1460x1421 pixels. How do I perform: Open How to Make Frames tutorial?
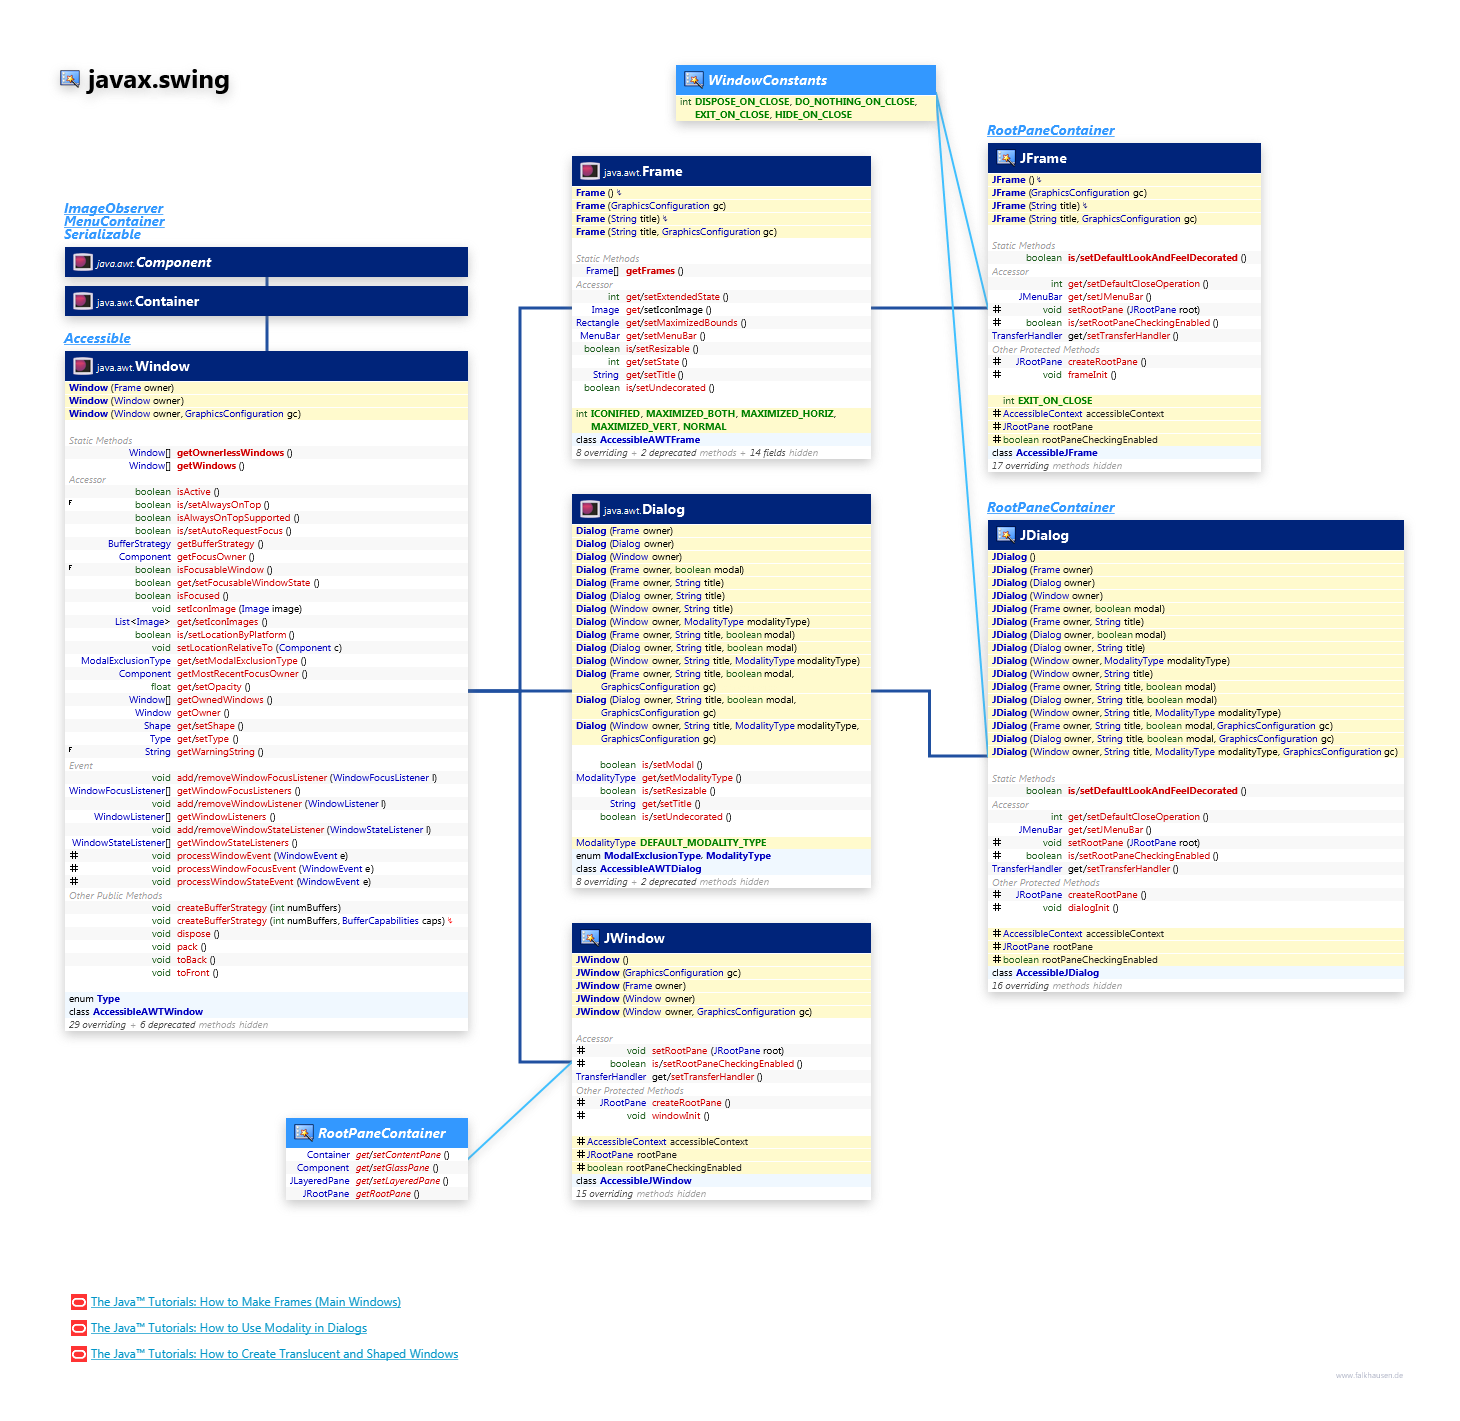point(246,1302)
